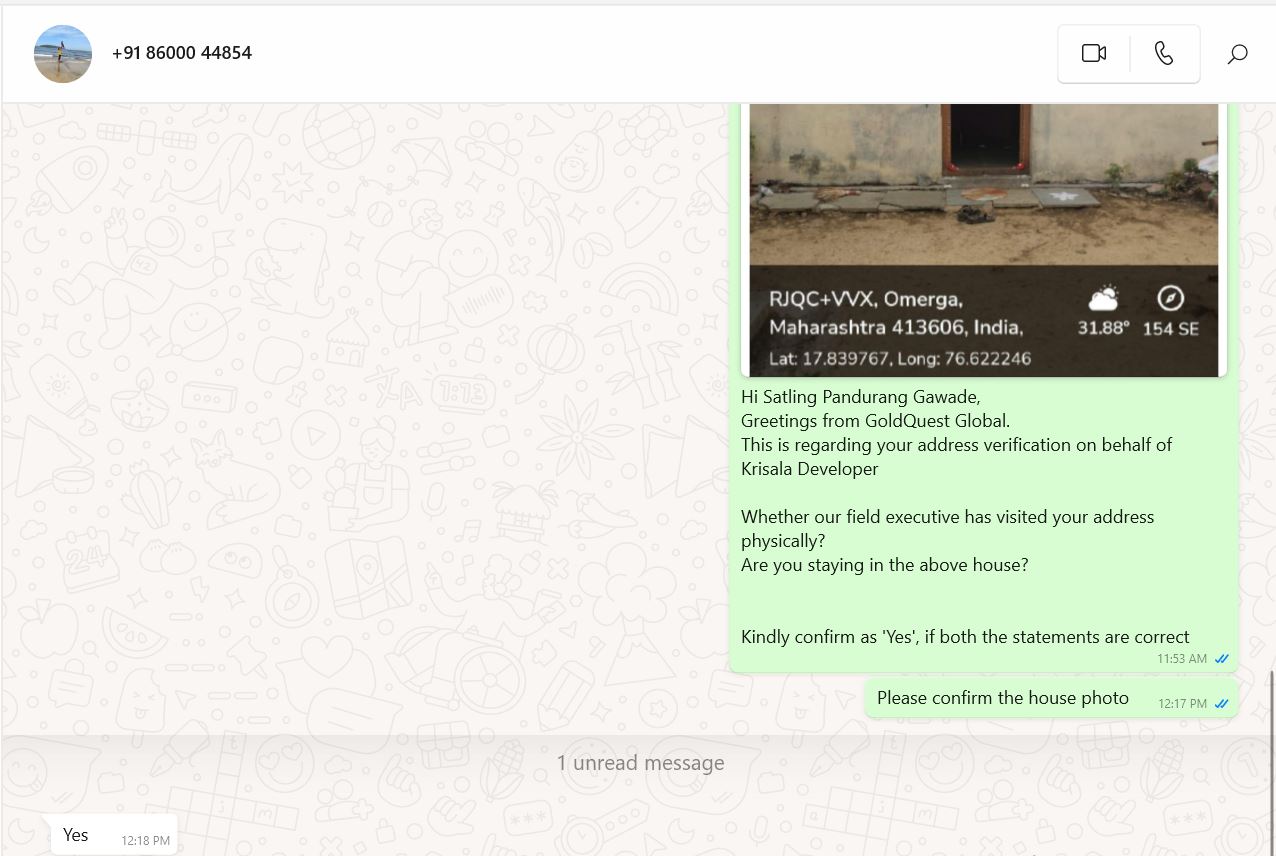The width and height of the screenshot is (1276, 856).
Task: Click the 12:18 PM timestamp
Action: point(146,841)
